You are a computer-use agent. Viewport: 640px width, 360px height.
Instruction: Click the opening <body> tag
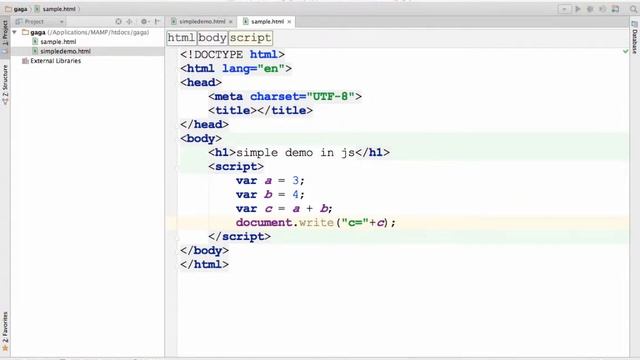click(x=201, y=138)
